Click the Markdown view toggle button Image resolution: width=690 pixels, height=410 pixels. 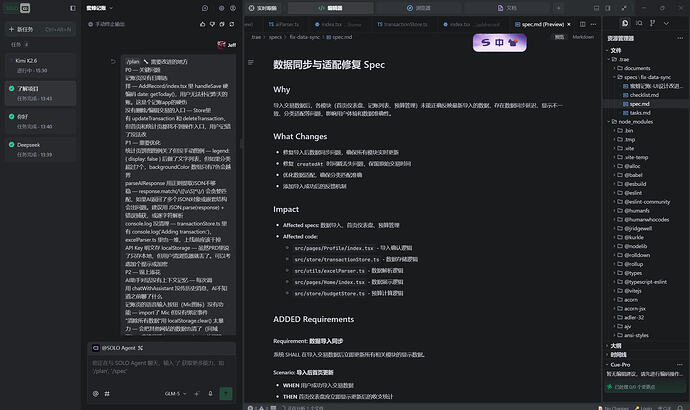tap(583, 37)
